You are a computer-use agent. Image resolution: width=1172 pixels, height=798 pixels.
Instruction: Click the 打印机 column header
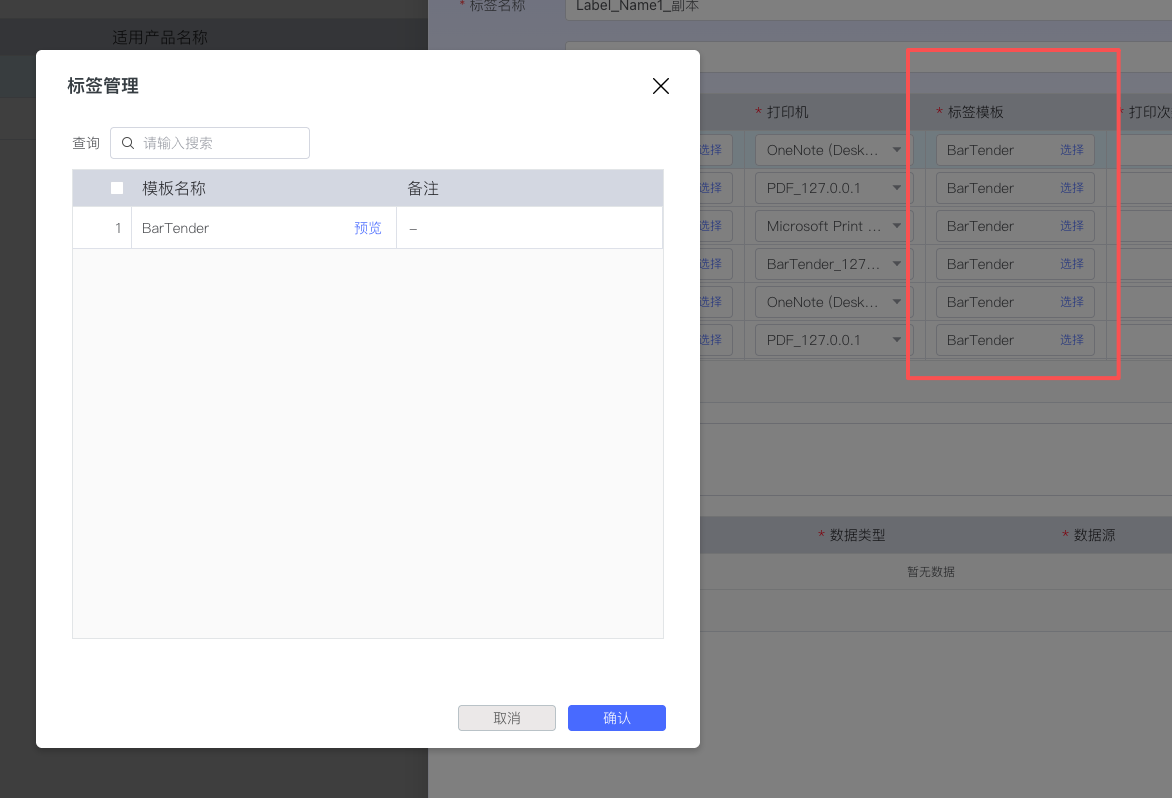(787, 112)
